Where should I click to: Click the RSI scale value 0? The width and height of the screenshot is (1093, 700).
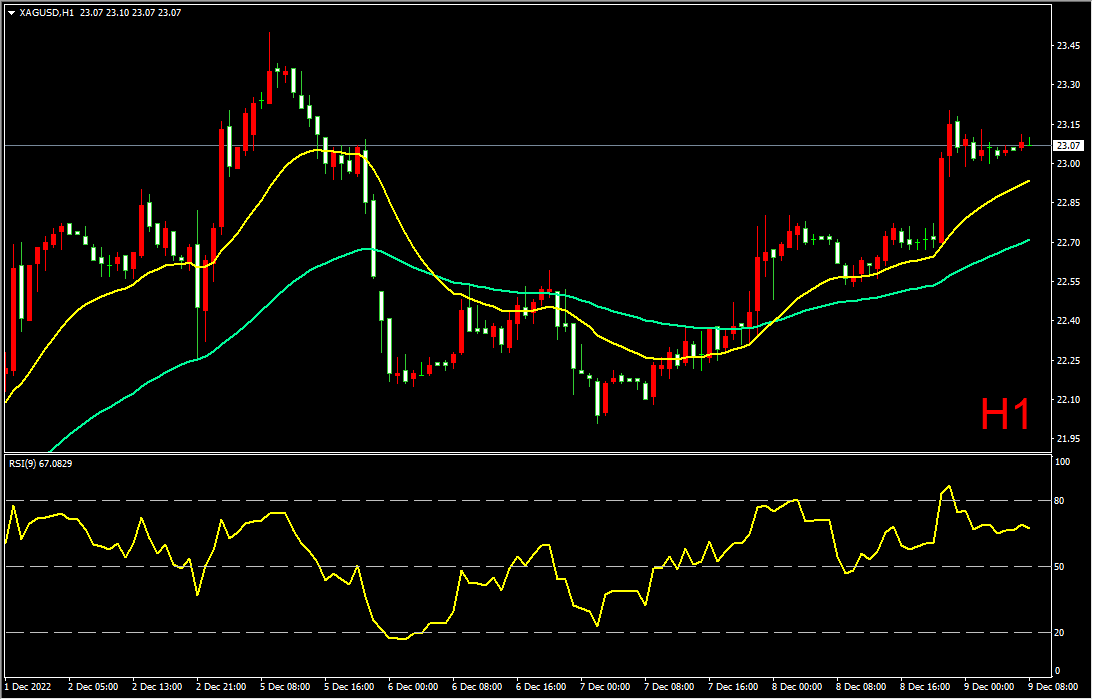coord(1059,671)
